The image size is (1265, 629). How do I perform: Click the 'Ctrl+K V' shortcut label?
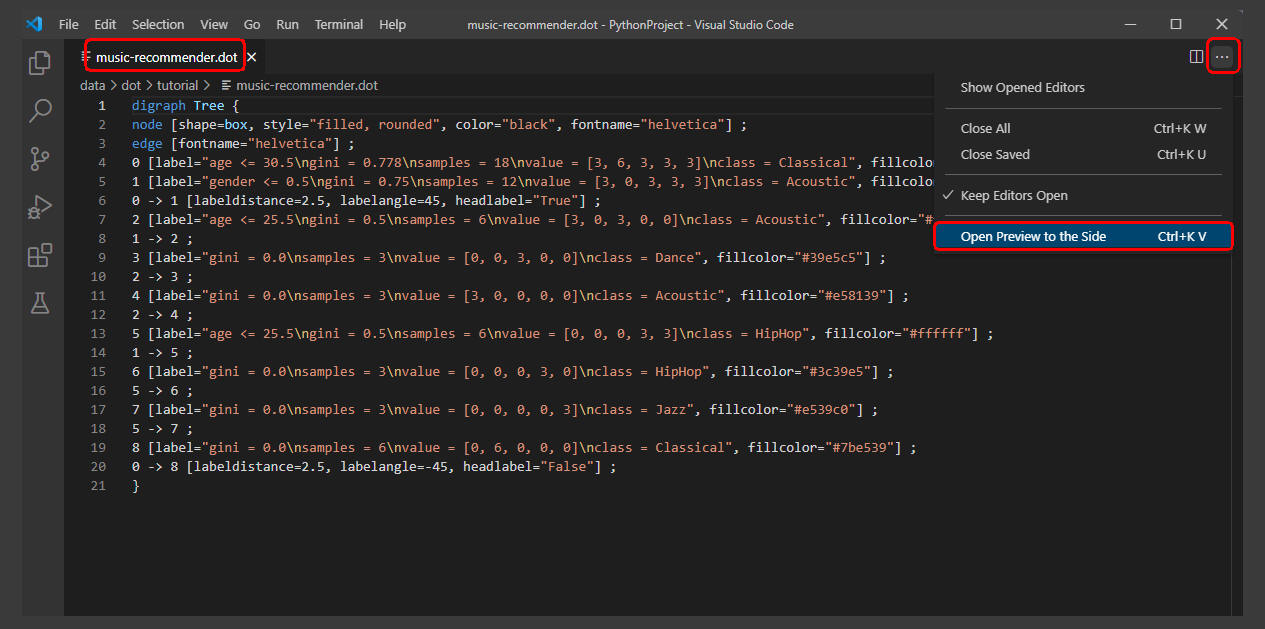(x=1182, y=236)
